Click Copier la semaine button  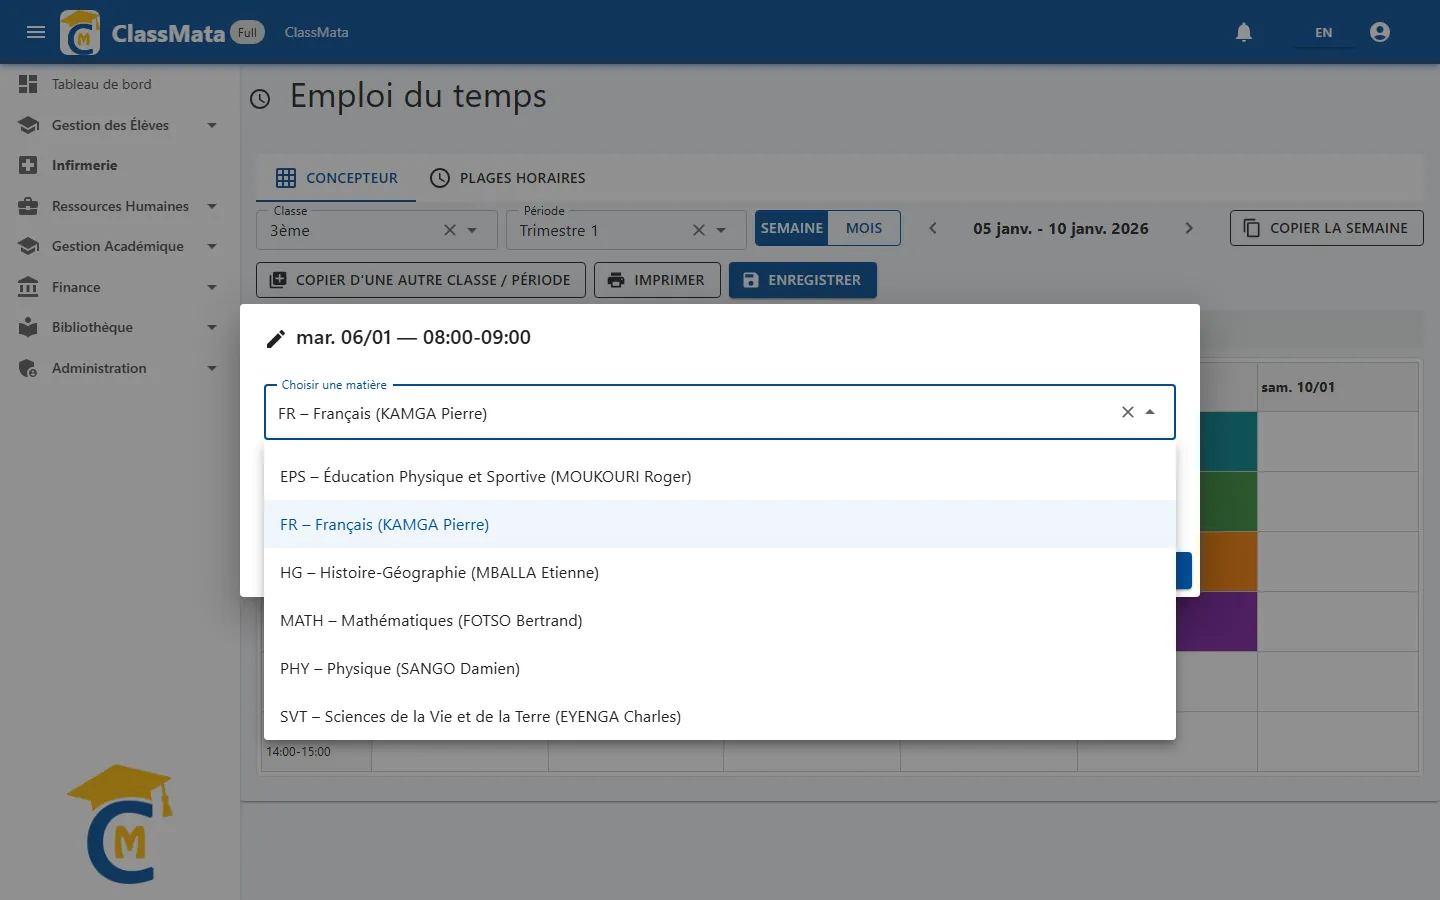[1326, 228]
